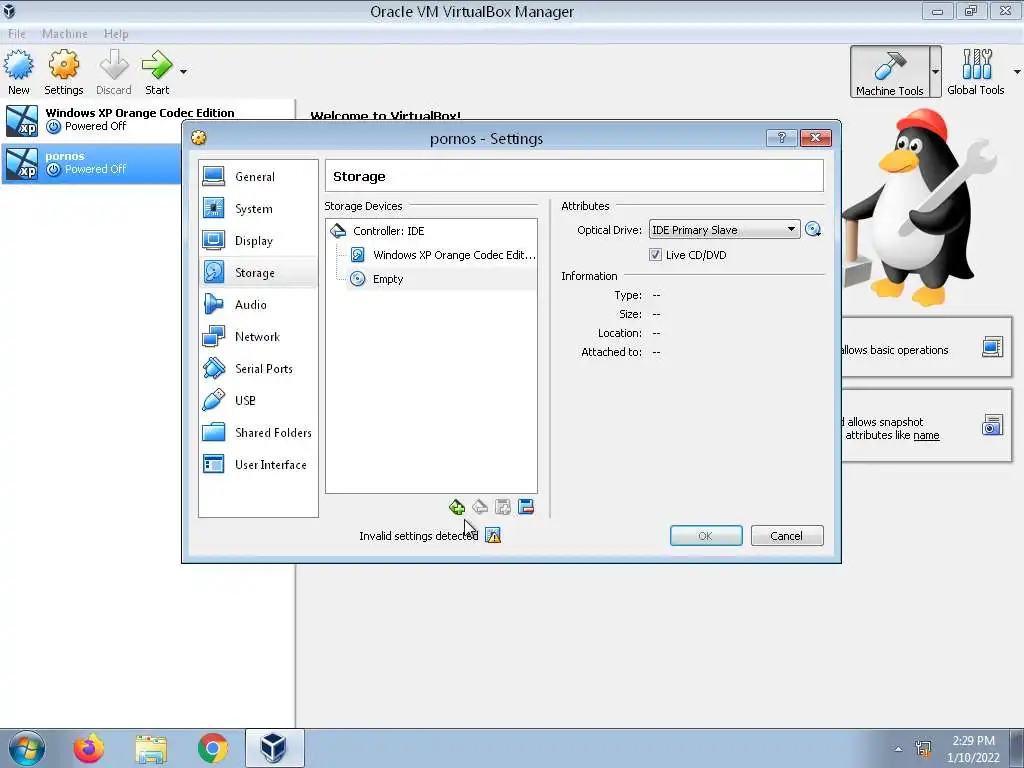Screen dimensions: 1024x768
Task: Show hidden system tray icons
Action: pyautogui.click(x=899, y=749)
